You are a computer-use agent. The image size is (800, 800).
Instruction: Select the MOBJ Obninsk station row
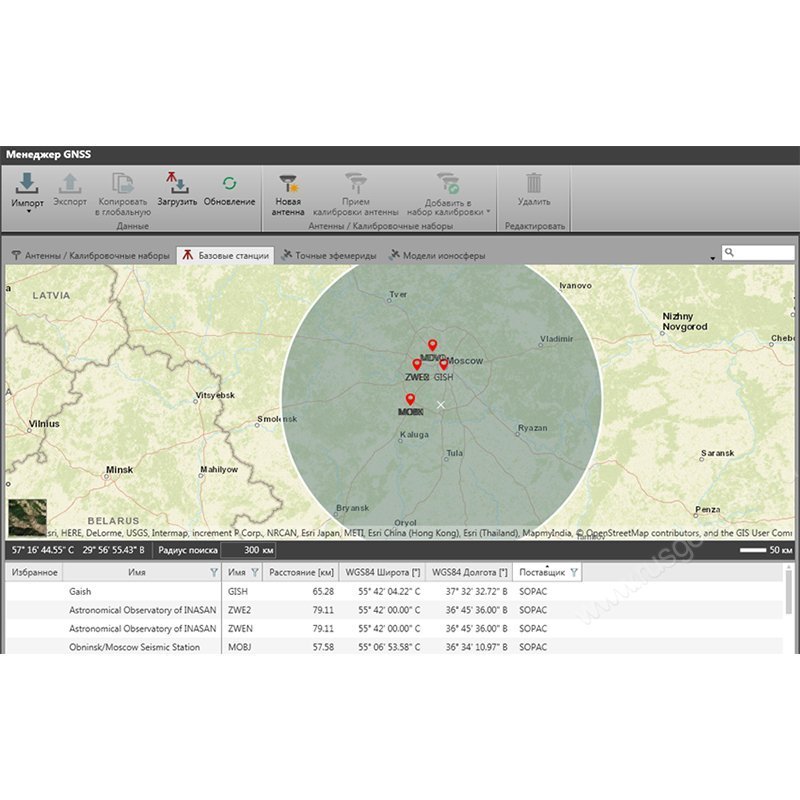coord(300,646)
